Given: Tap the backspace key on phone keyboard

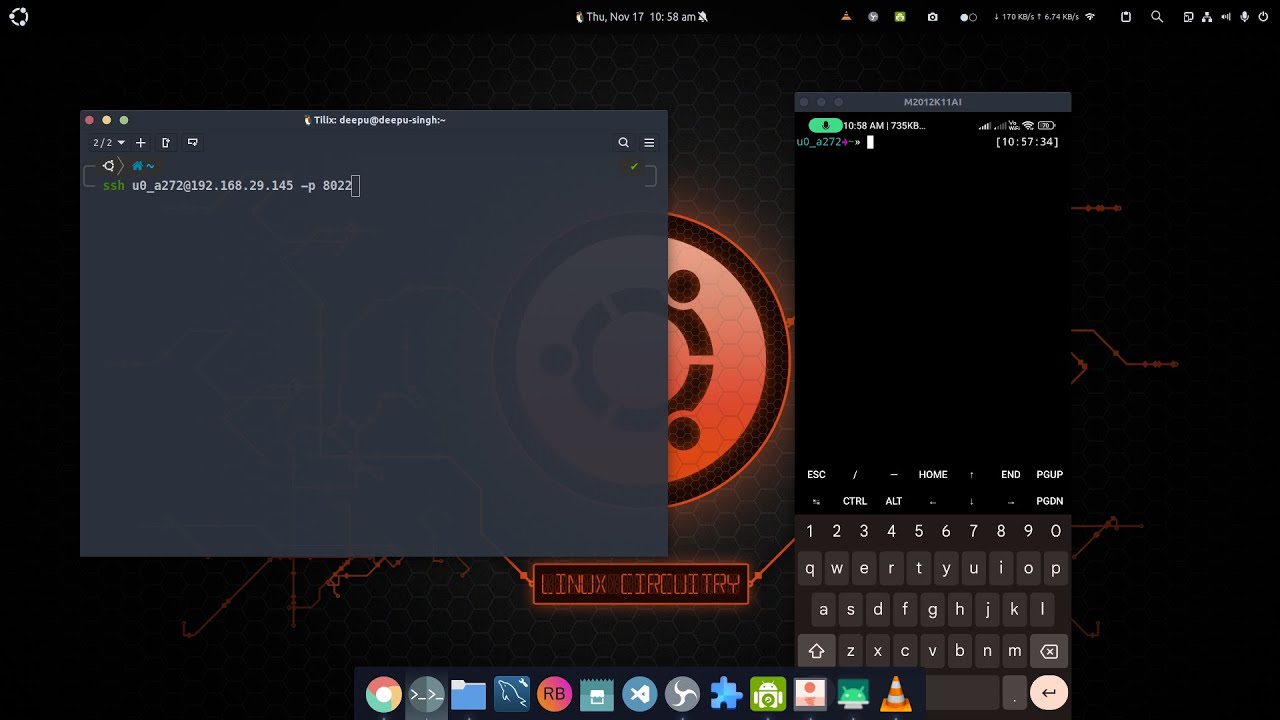Looking at the screenshot, I should tap(1049, 651).
